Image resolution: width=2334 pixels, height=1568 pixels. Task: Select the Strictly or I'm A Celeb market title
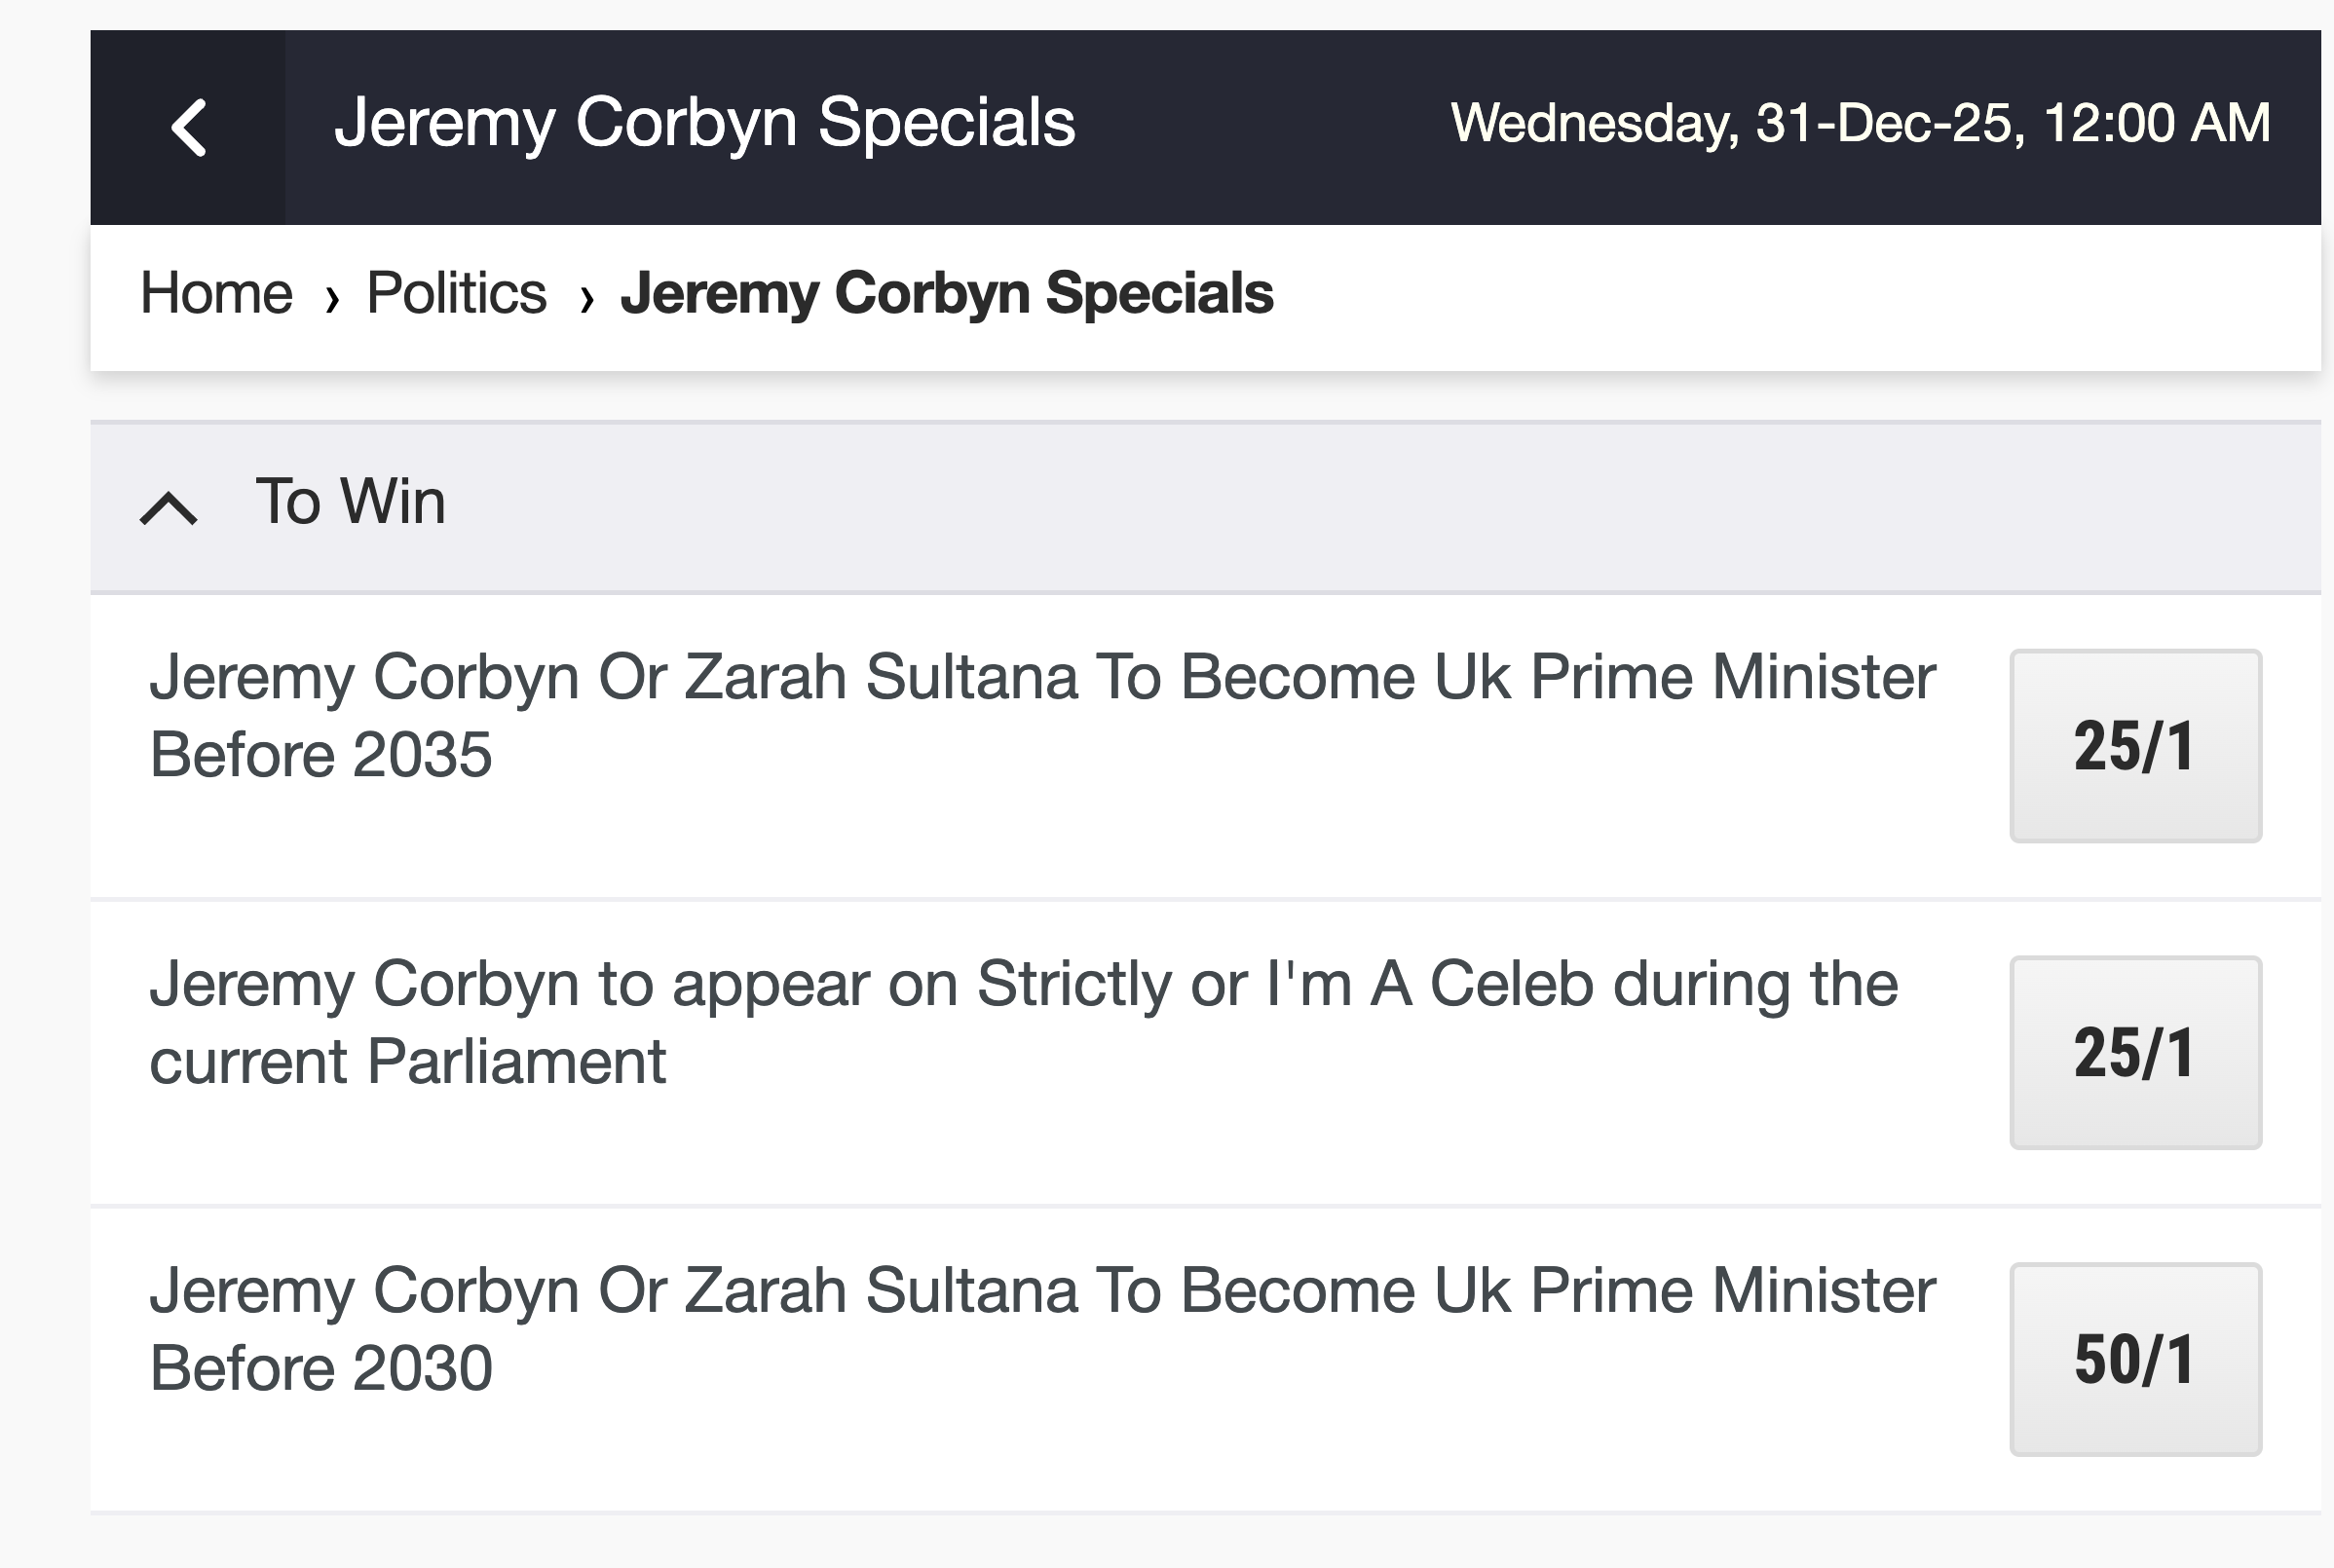point(1023,984)
